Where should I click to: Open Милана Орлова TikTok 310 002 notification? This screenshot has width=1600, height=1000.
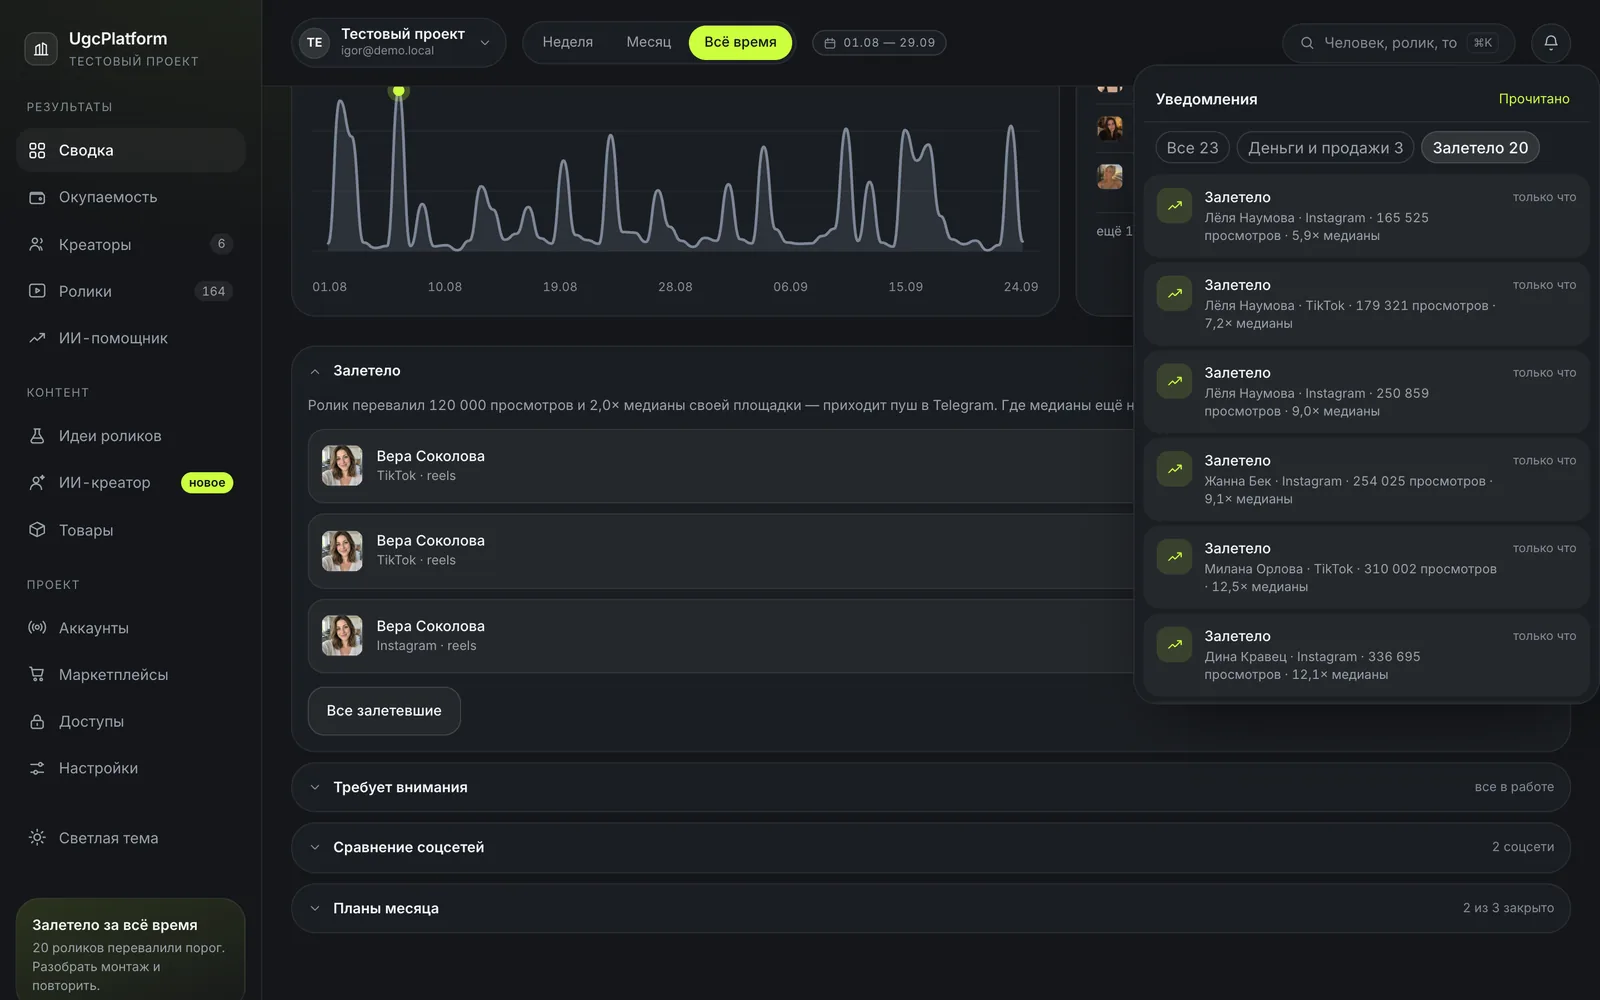point(1366,567)
